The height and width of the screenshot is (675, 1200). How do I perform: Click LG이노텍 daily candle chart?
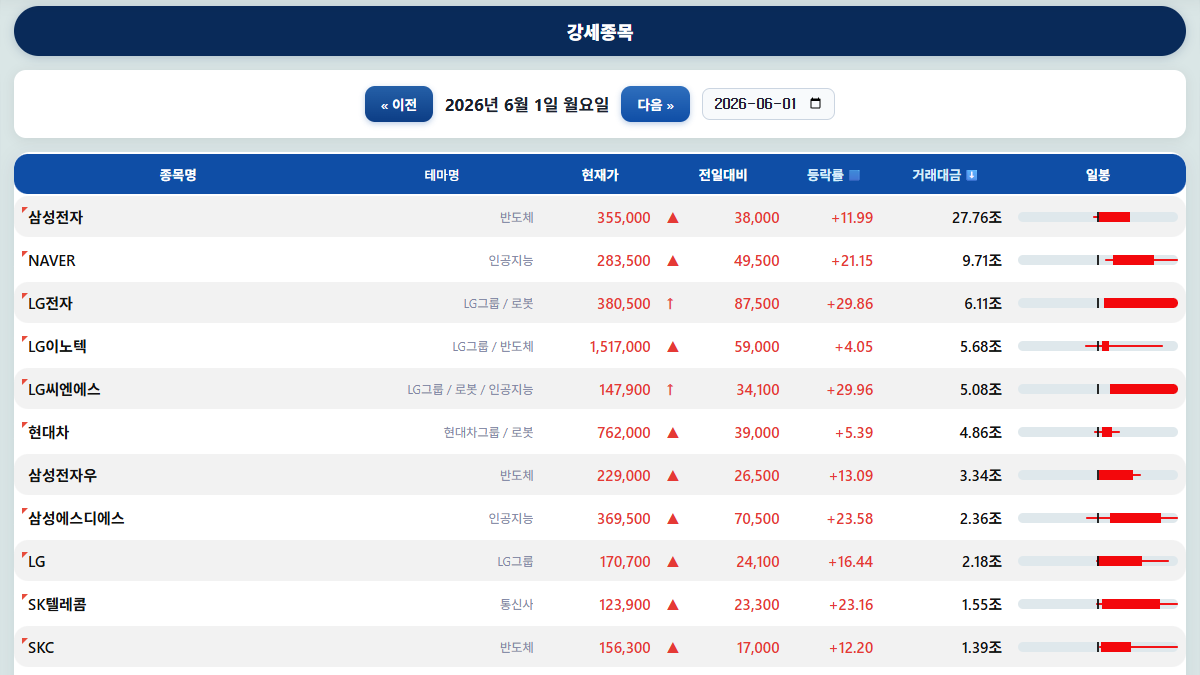[1098, 346]
